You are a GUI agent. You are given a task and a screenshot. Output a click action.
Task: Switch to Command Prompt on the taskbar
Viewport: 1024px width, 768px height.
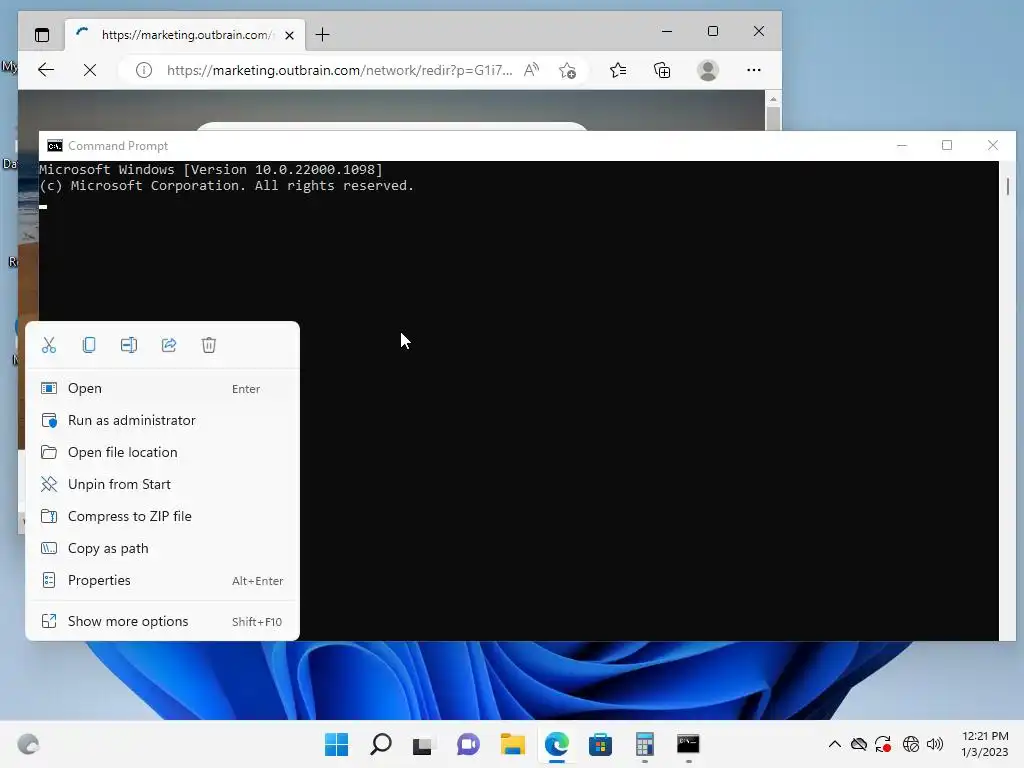688,744
